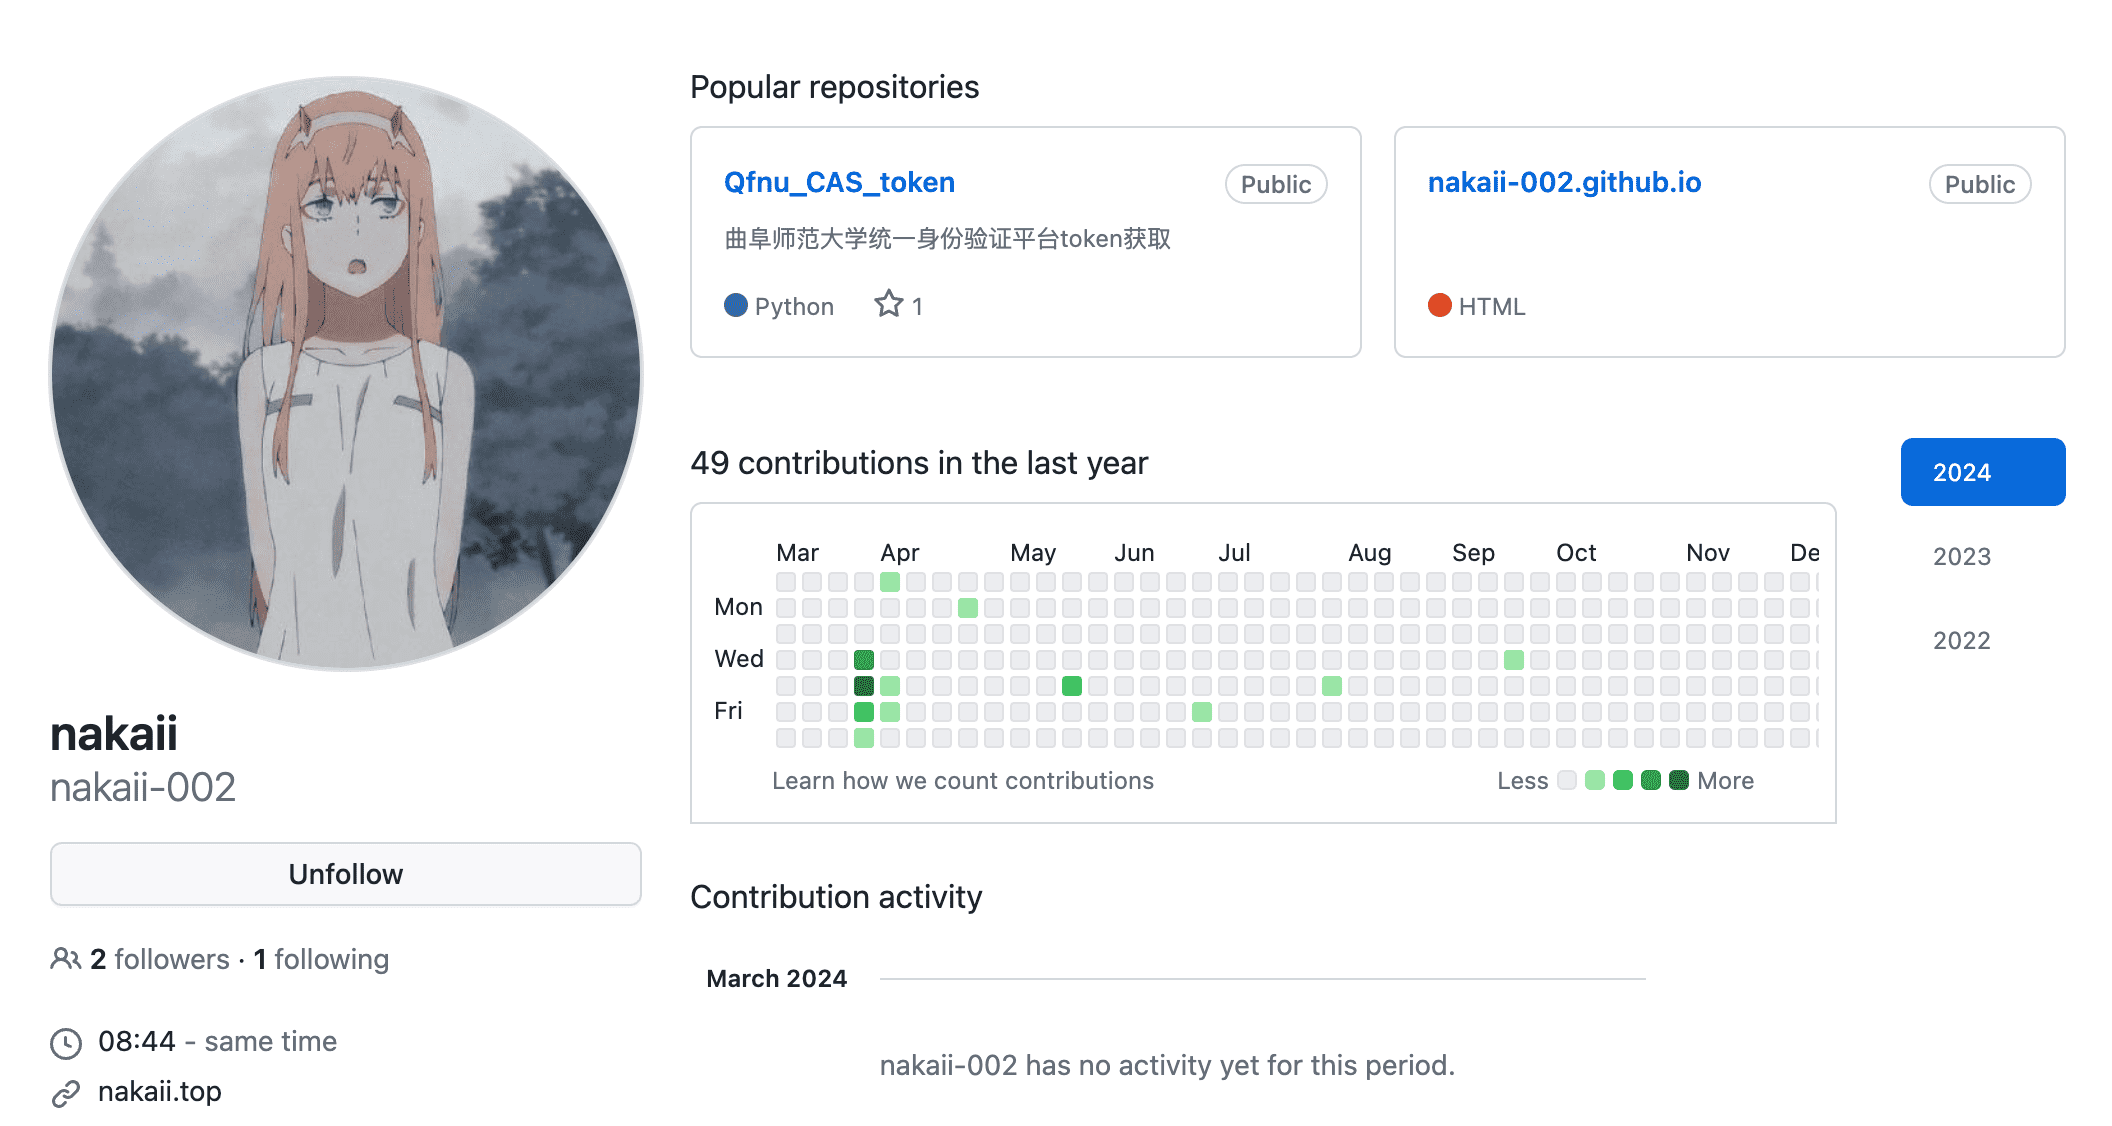Switch to the 2023 contributions year
The image size is (2112, 1126).
pyautogui.click(x=1961, y=556)
